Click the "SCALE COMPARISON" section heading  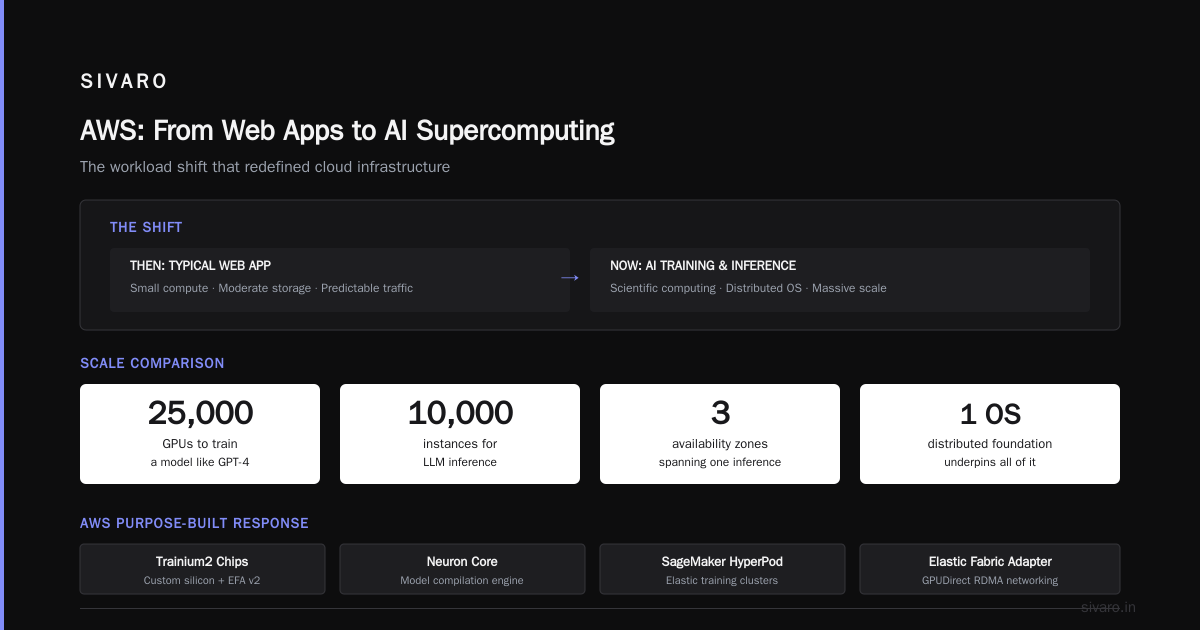tap(152, 364)
